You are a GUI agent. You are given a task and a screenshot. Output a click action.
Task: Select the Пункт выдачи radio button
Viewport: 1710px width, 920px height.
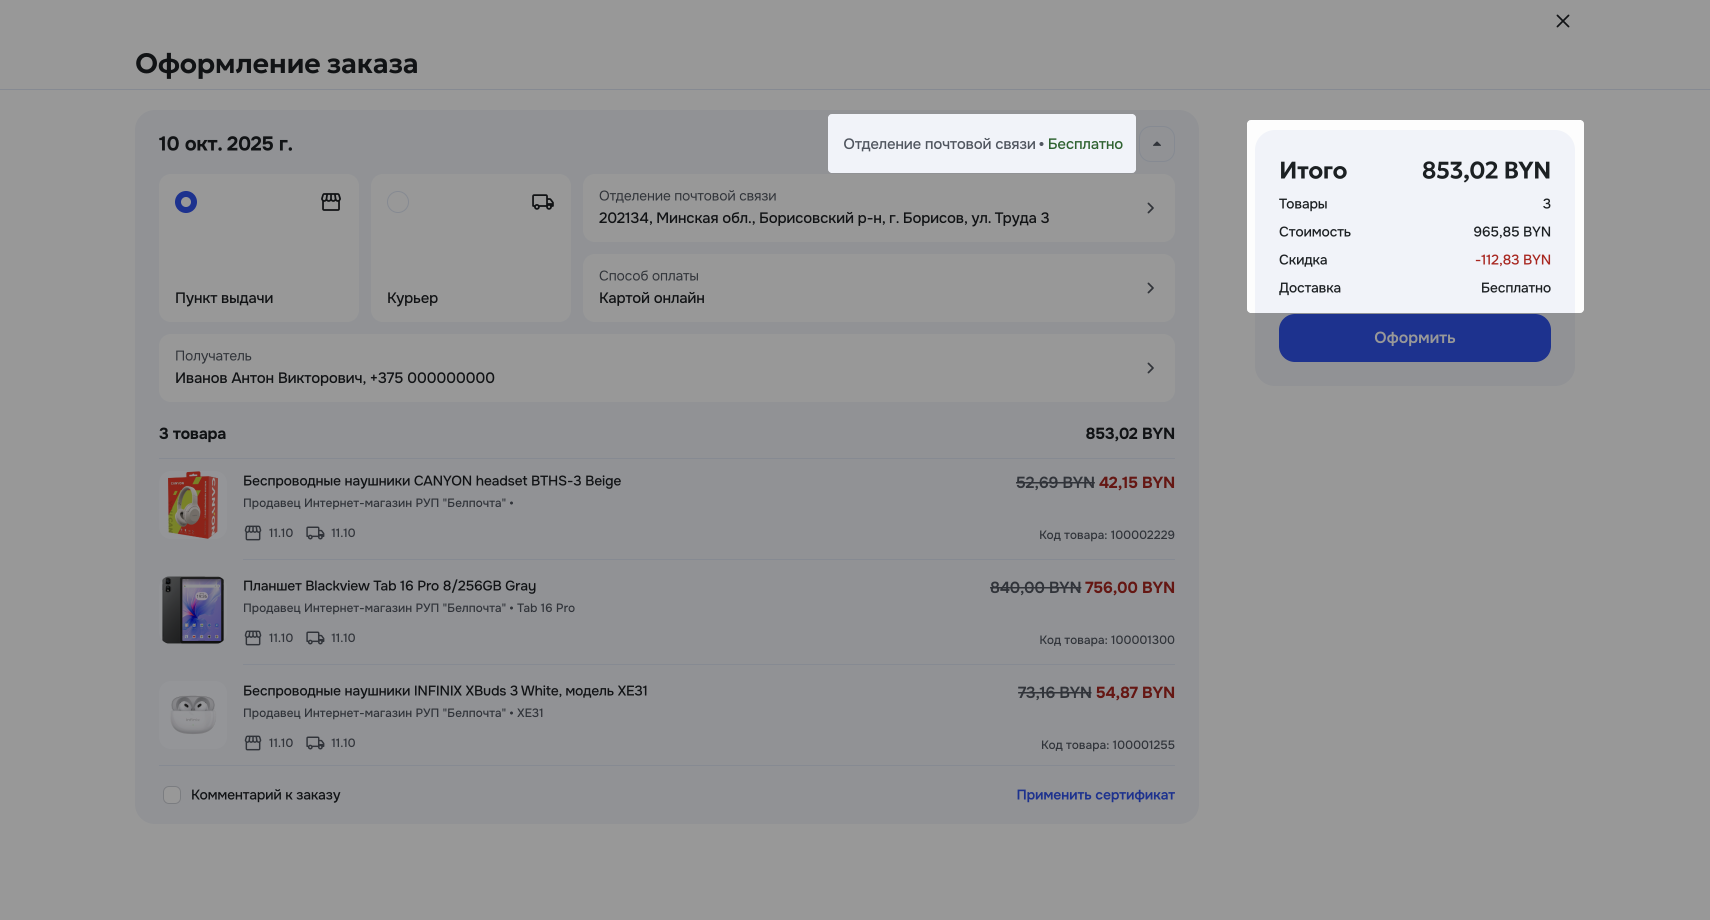(x=186, y=202)
